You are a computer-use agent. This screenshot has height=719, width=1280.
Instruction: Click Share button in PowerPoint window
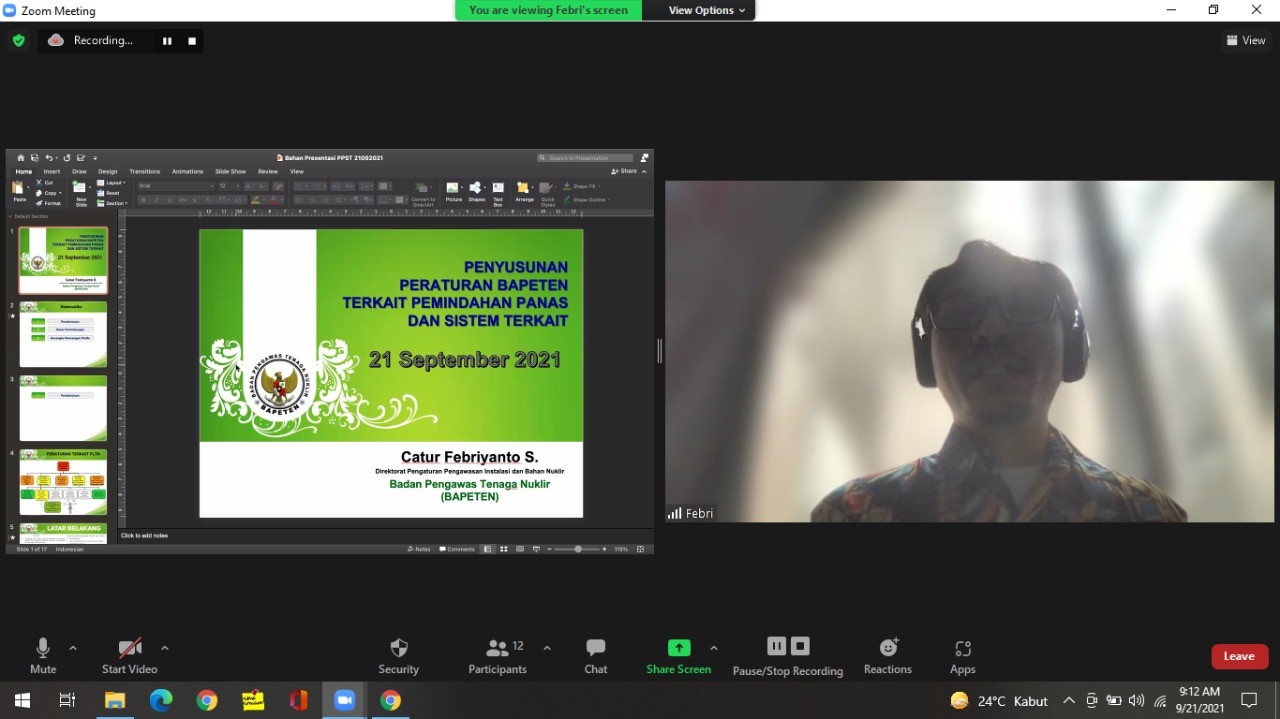click(x=624, y=172)
